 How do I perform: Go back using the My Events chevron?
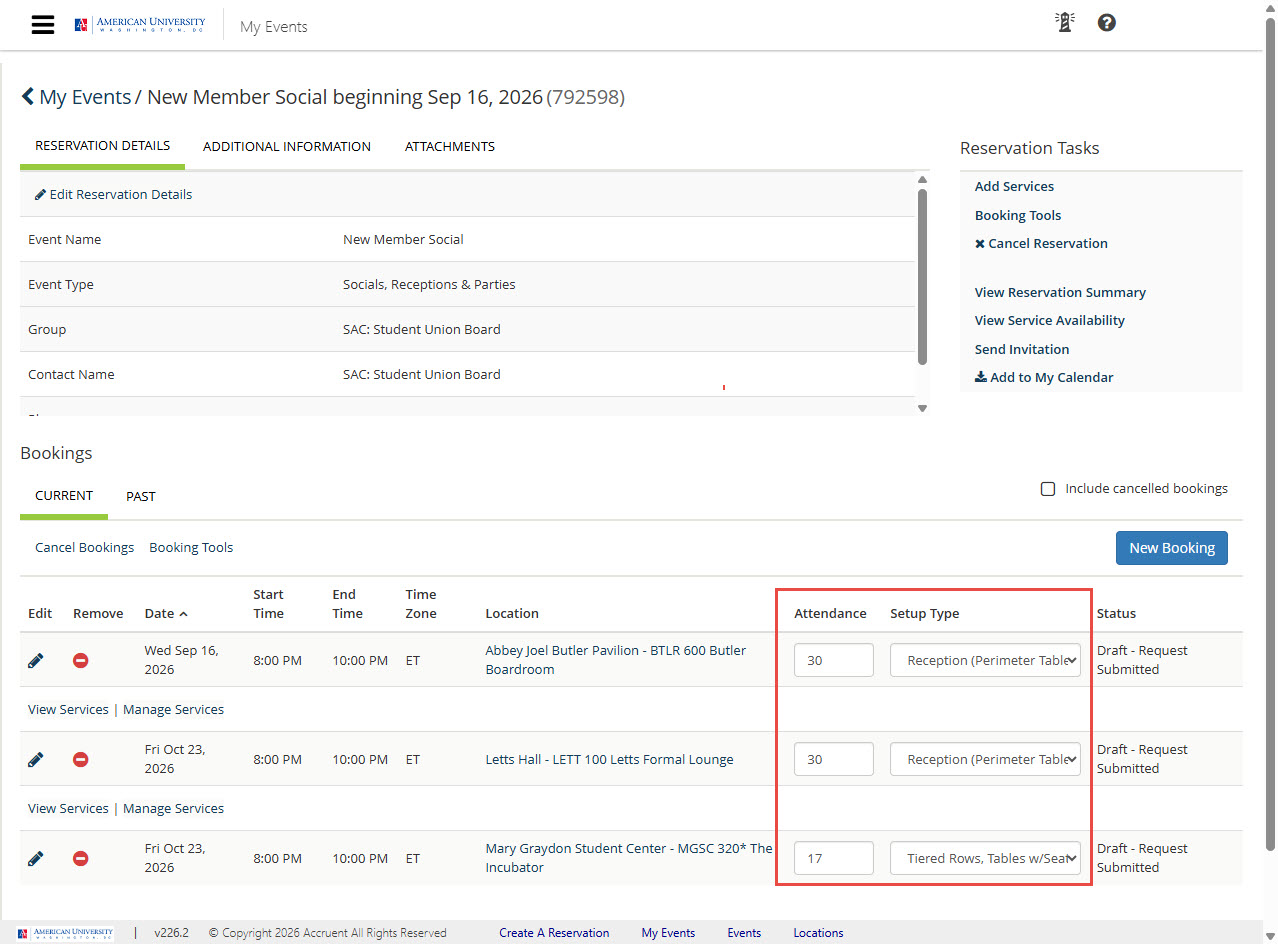tap(27, 97)
